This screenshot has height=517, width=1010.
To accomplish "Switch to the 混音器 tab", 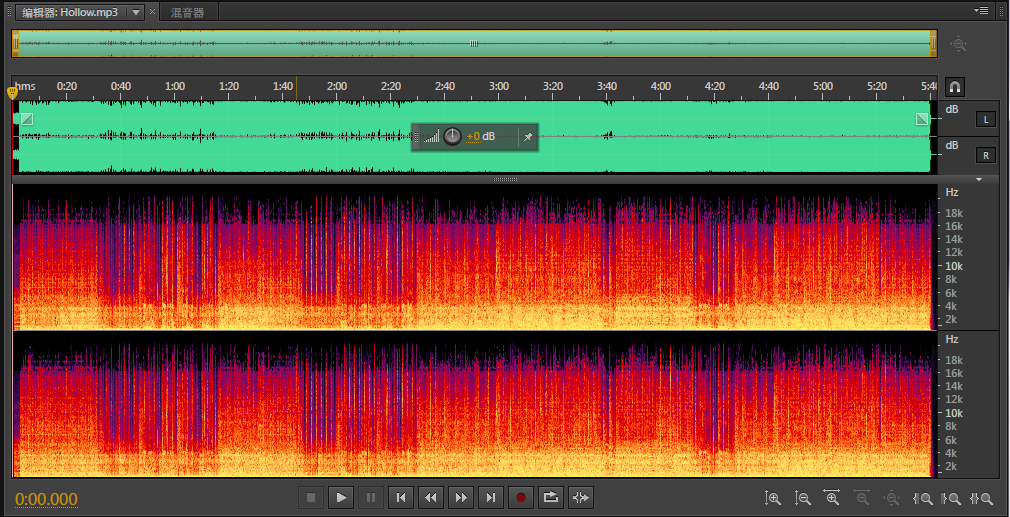I will (x=187, y=12).
